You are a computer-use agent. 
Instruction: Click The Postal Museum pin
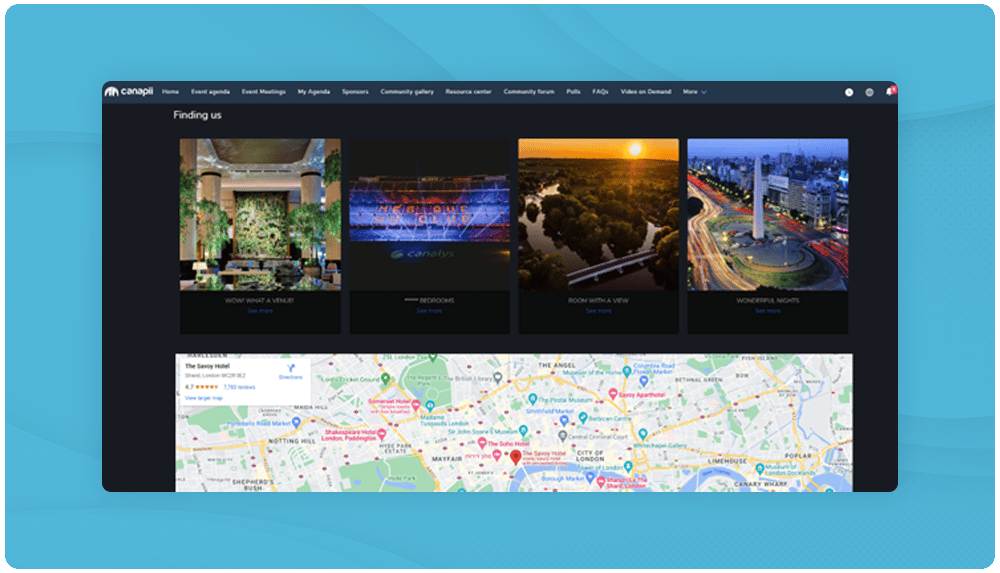pos(533,399)
